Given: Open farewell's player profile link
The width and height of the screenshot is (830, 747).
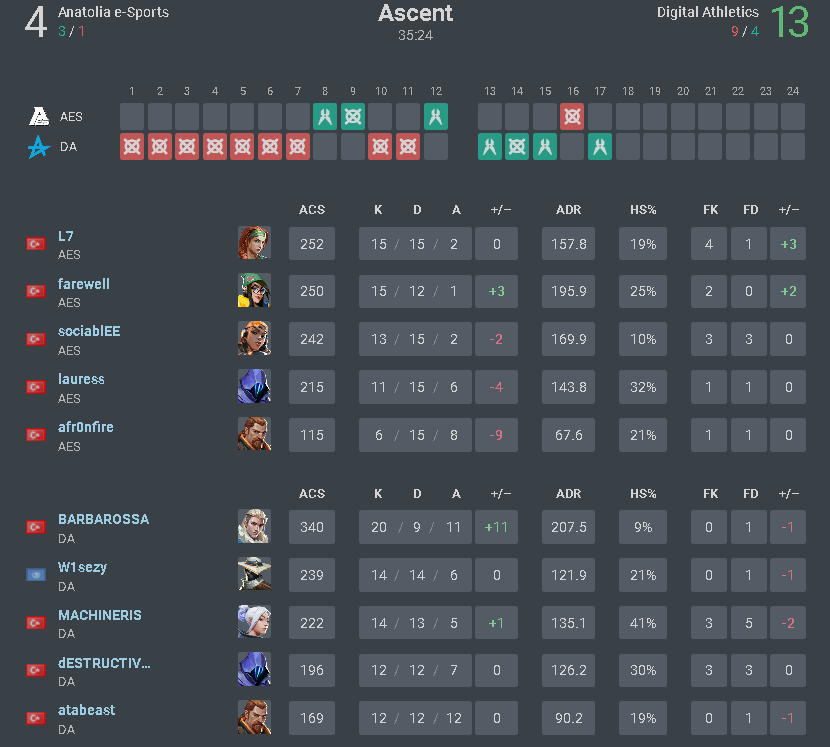Looking at the screenshot, I should (x=84, y=284).
